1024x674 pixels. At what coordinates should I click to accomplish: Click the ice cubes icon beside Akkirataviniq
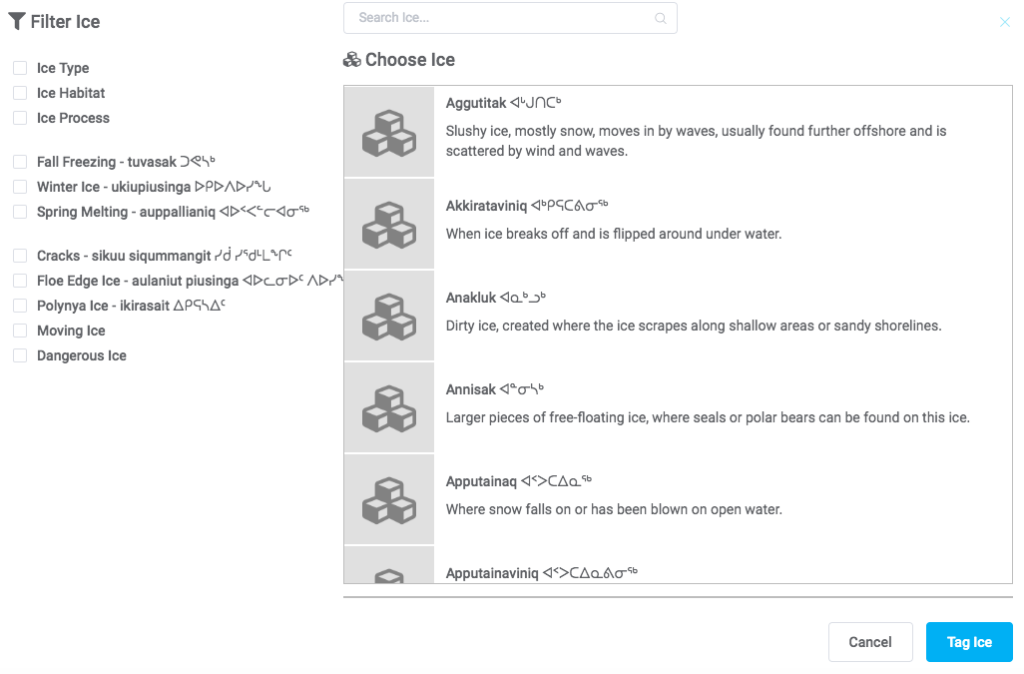point(389,225)
